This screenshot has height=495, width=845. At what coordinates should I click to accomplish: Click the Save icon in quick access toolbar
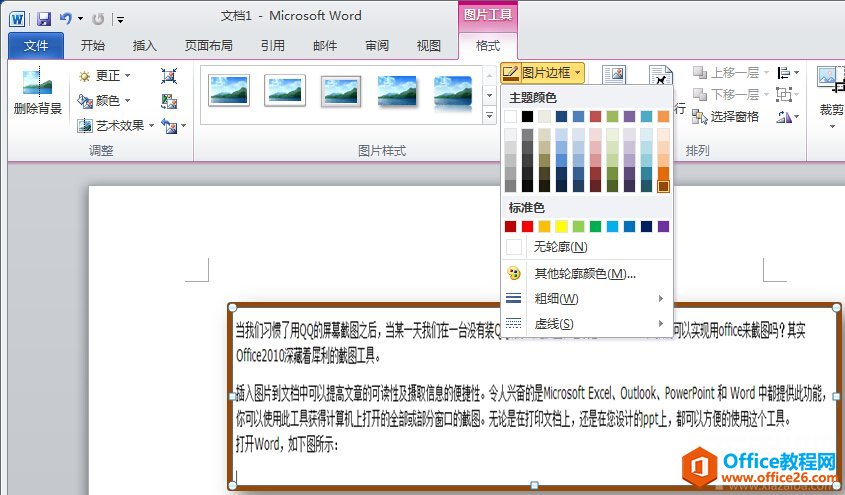[x=44, y=19]
